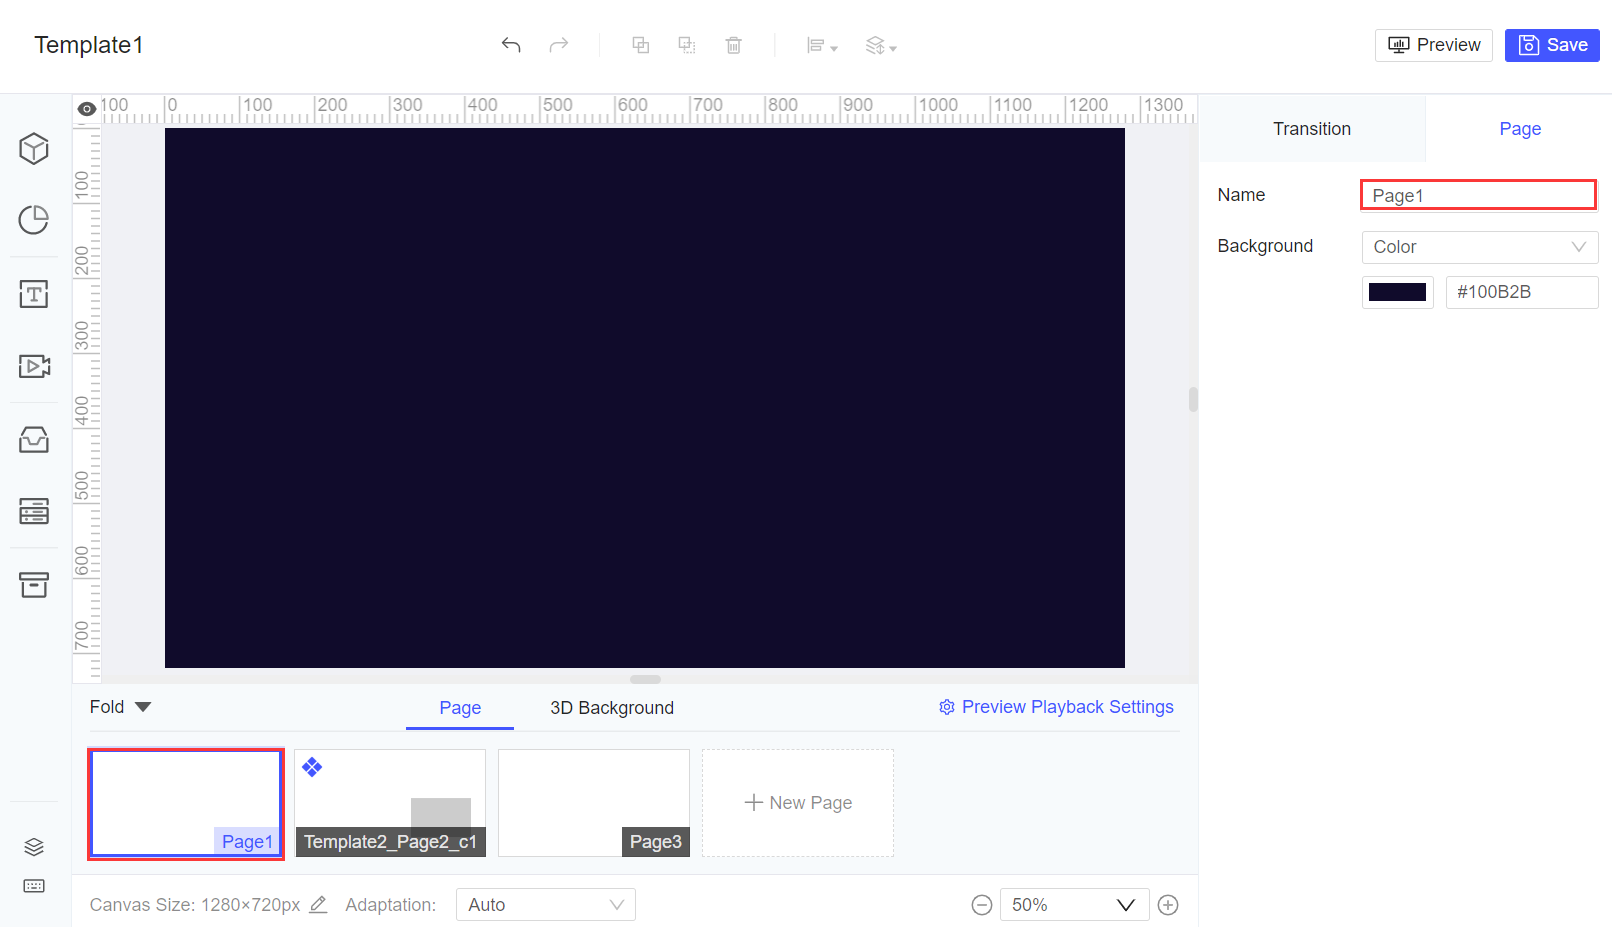Open the Background type Color dropdown
1612x927 pixels.
[1479, 247]
